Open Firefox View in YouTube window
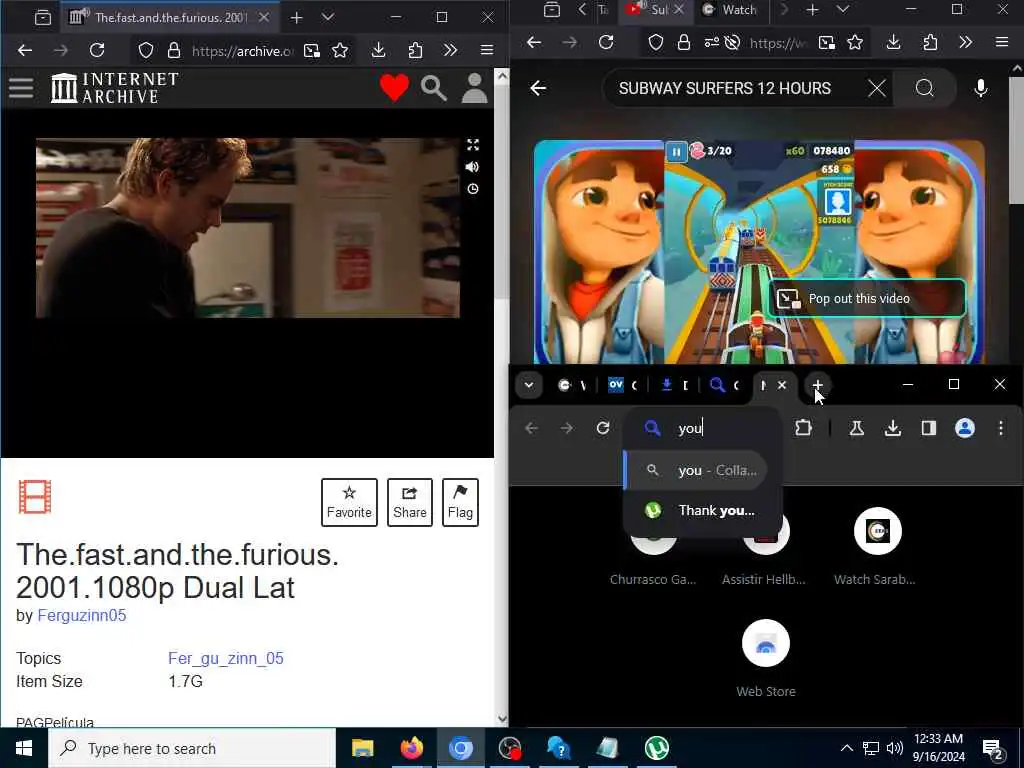 [552, 9]
